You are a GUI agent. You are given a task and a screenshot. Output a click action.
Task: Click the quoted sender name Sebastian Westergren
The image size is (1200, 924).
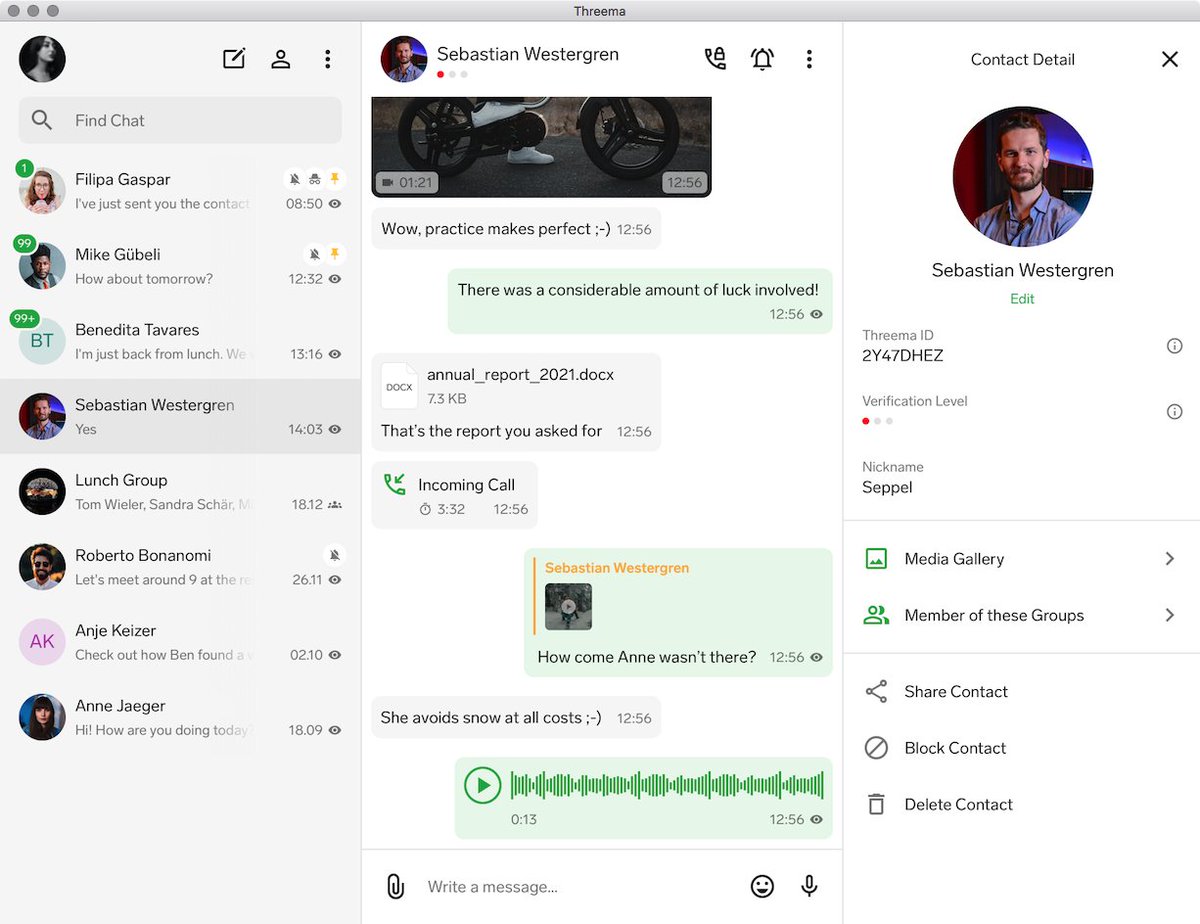tap(617, 568)
